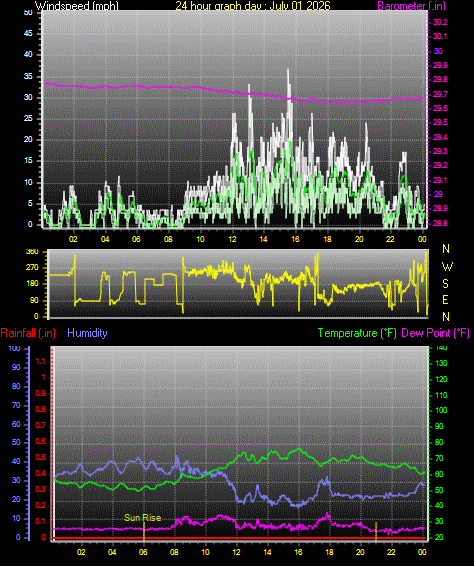Click temperature scale value 110
The image size is (474, 566).
pos(441,395)
